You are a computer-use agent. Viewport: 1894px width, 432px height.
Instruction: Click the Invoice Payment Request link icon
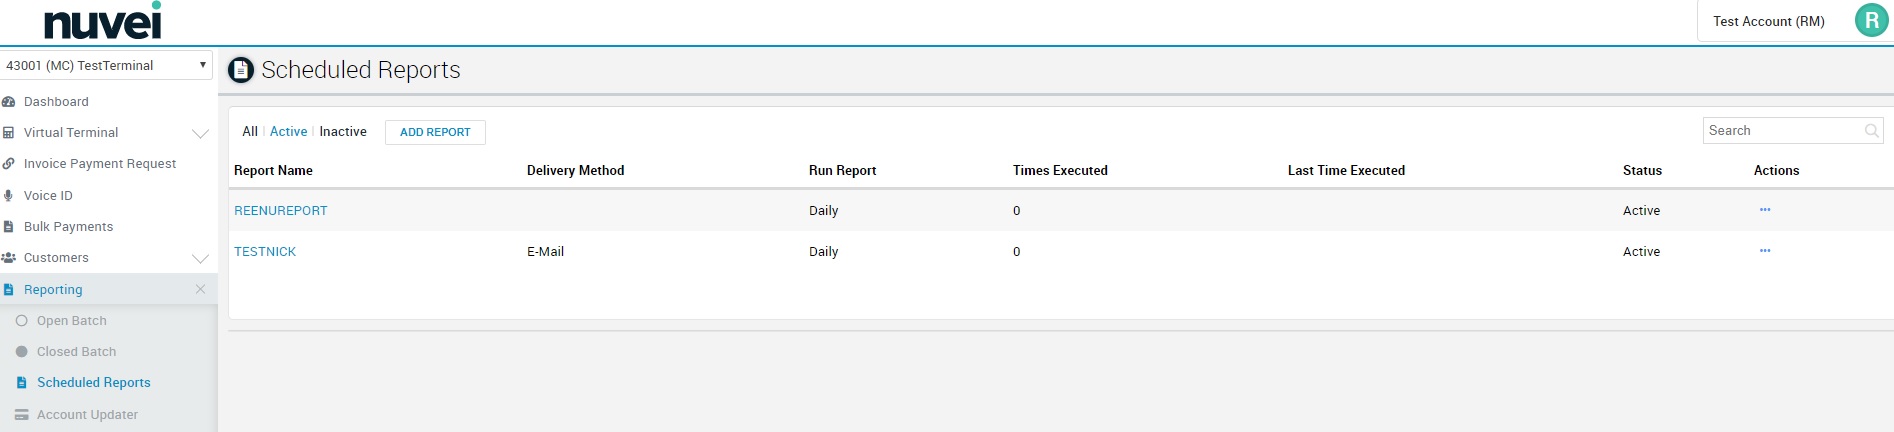(9, 164)
